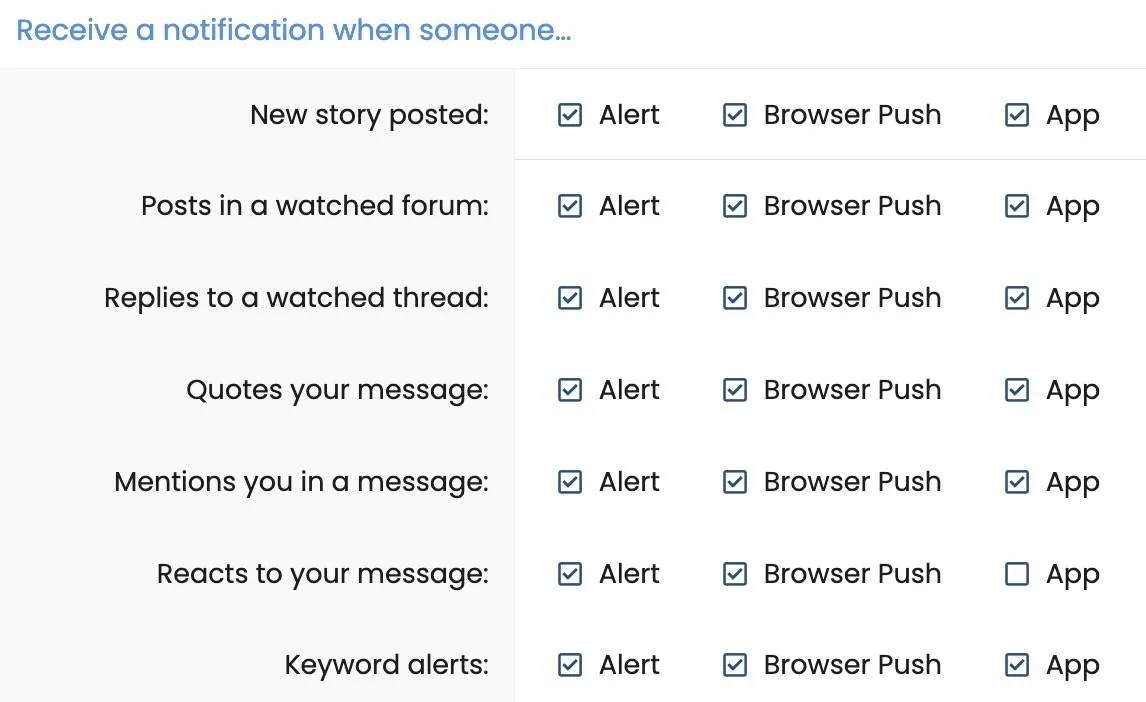Disable Browser Push for New story posted
Image resolution: width=1146 pixels, height=702 pixels.
pos(734,115)
